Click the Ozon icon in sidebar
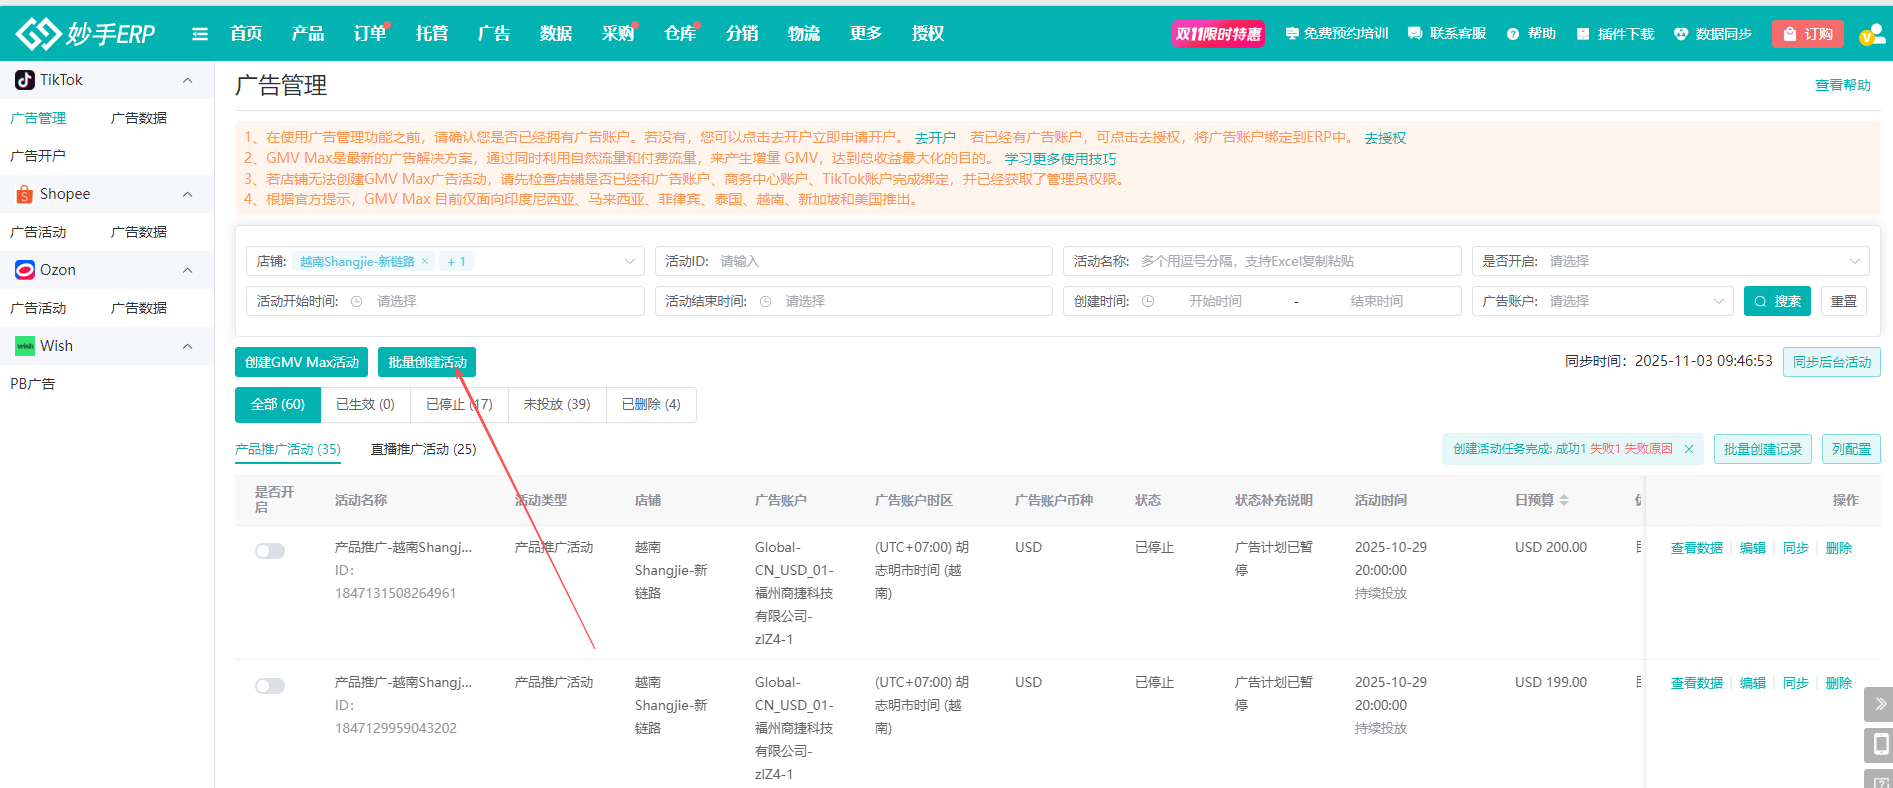Image resolution: width=1893 pixels, height=788 pixels. coord(25,270)
